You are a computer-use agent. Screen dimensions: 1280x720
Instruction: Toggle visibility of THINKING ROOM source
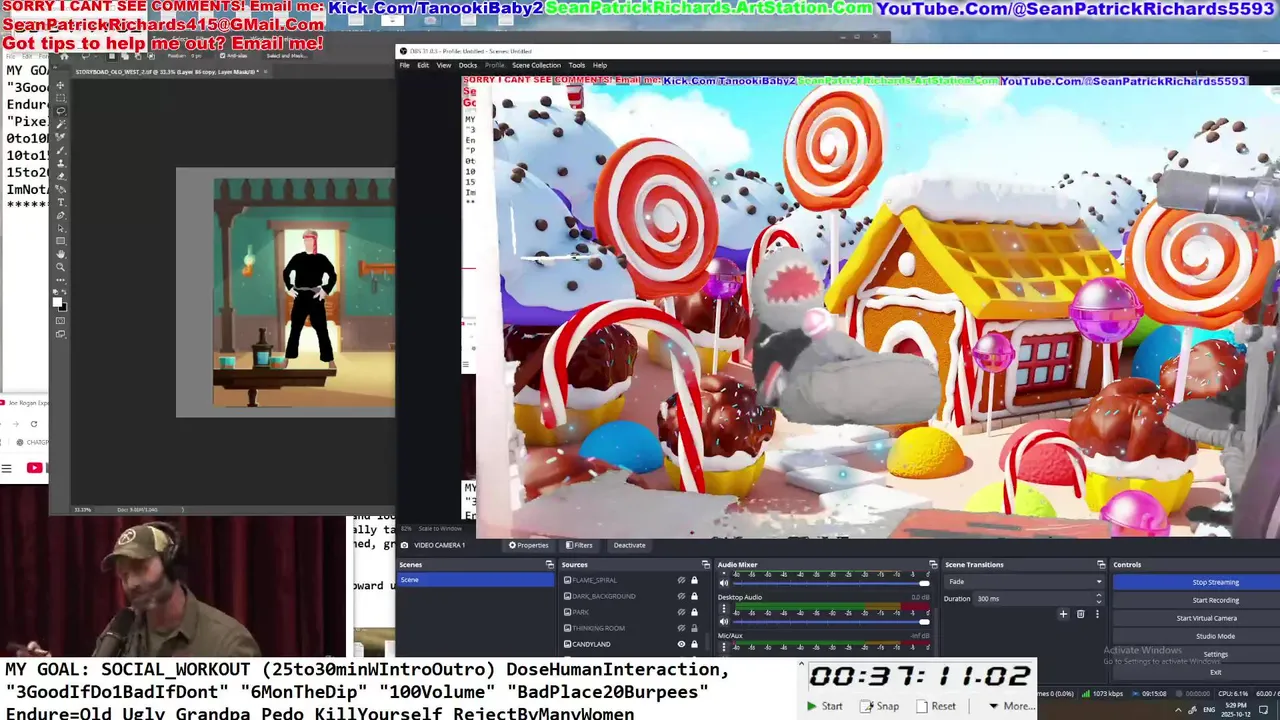click(681, 628)
